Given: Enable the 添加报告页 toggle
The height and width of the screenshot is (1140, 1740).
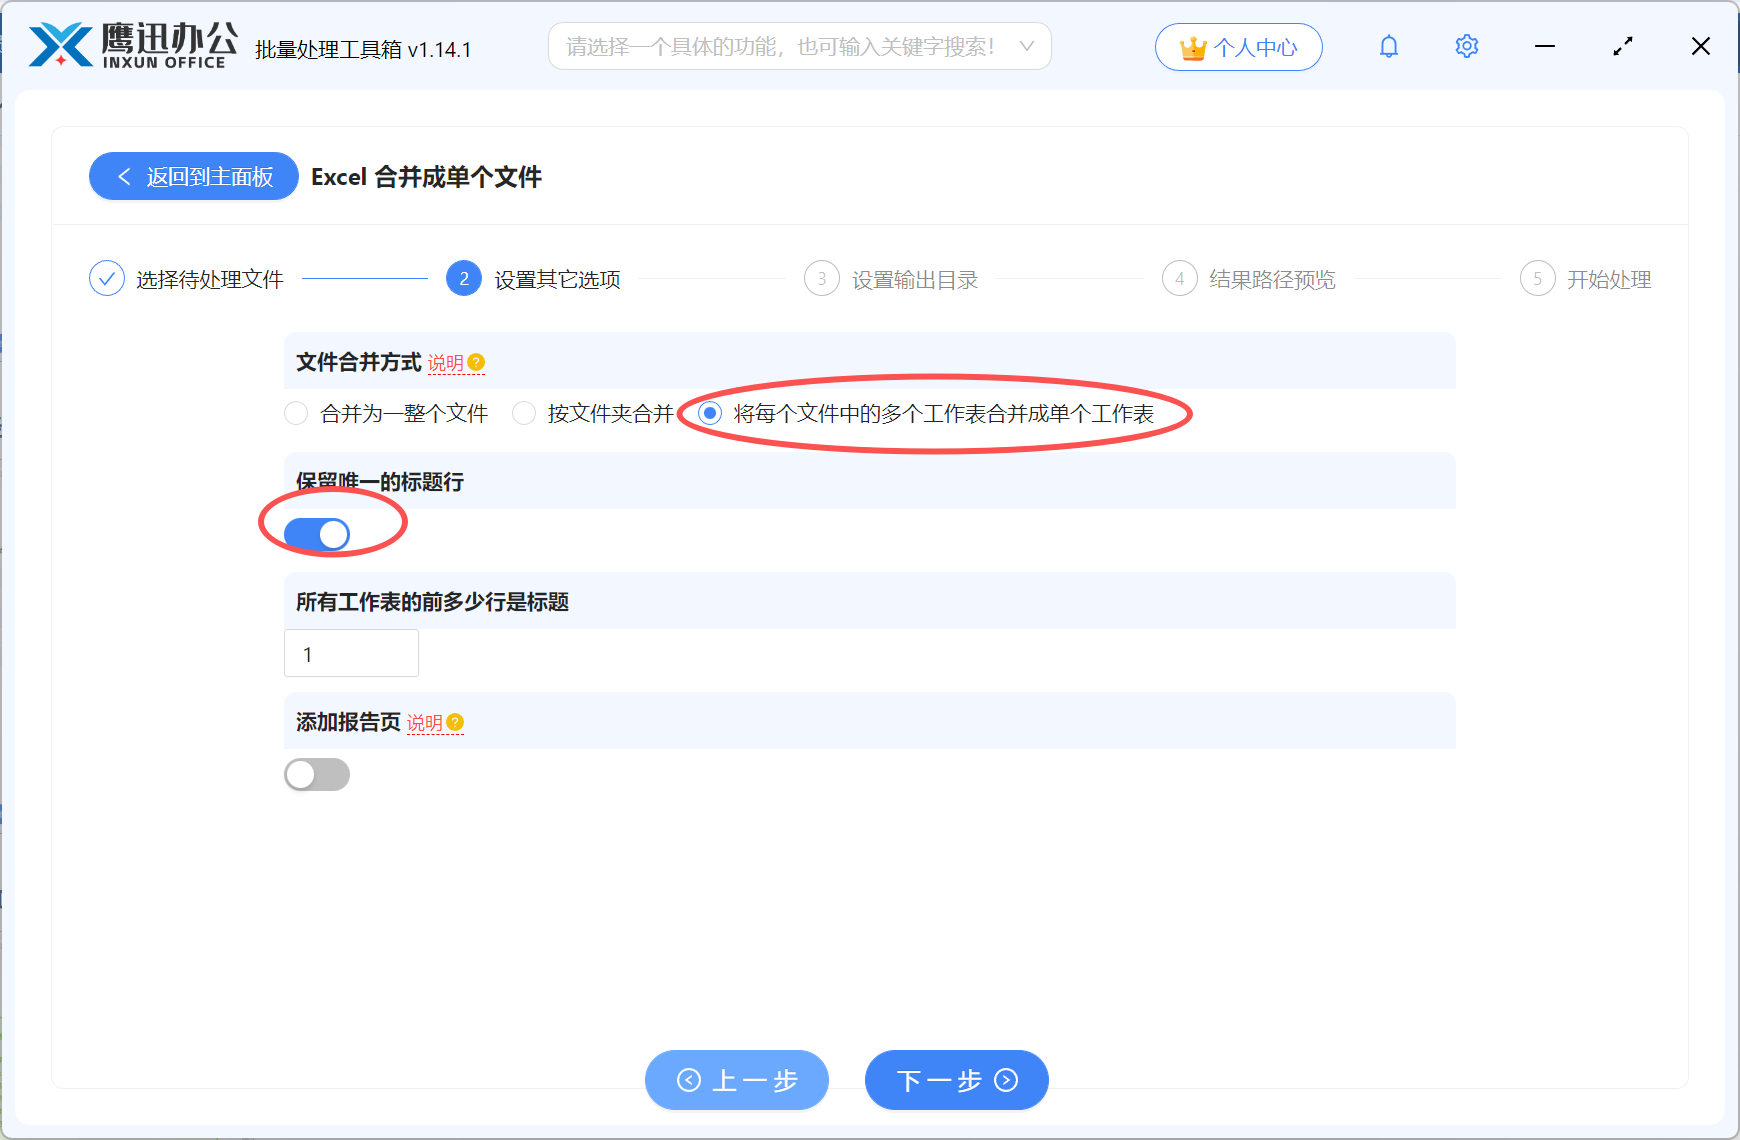Looking at the screenshot, I should 317,774.
